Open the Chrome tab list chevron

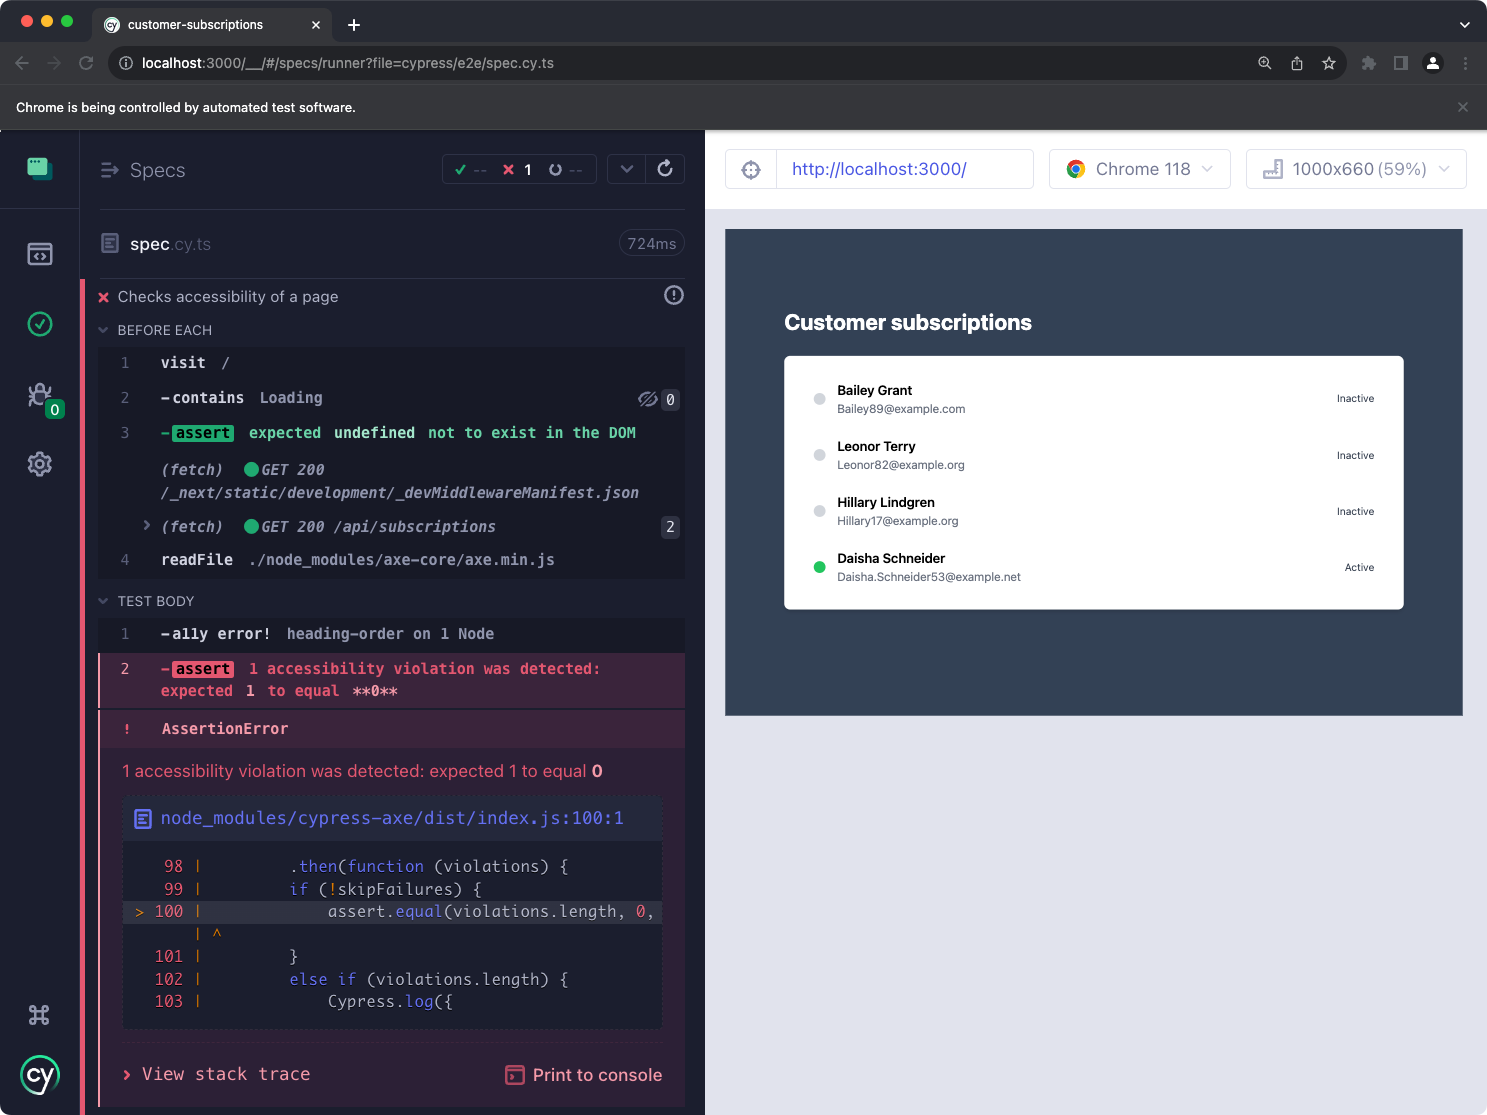click(x=1465, y=24)
